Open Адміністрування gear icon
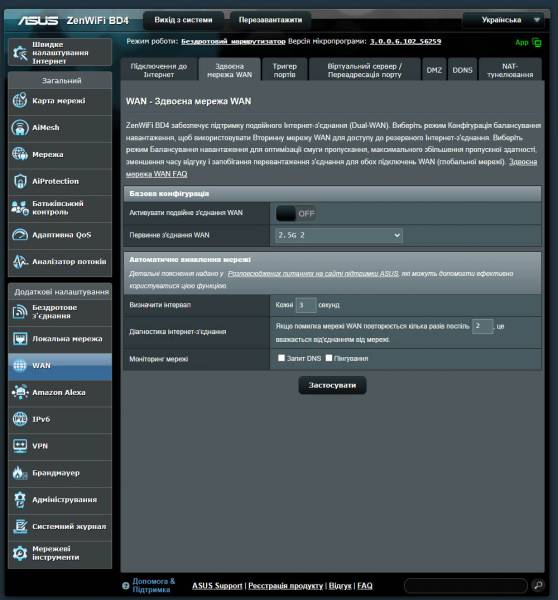 click(20, 499)
